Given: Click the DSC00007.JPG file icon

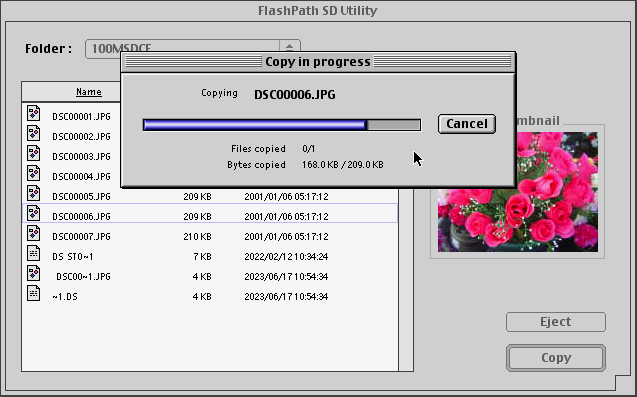Looking at the screenshot, I should 34,233.
